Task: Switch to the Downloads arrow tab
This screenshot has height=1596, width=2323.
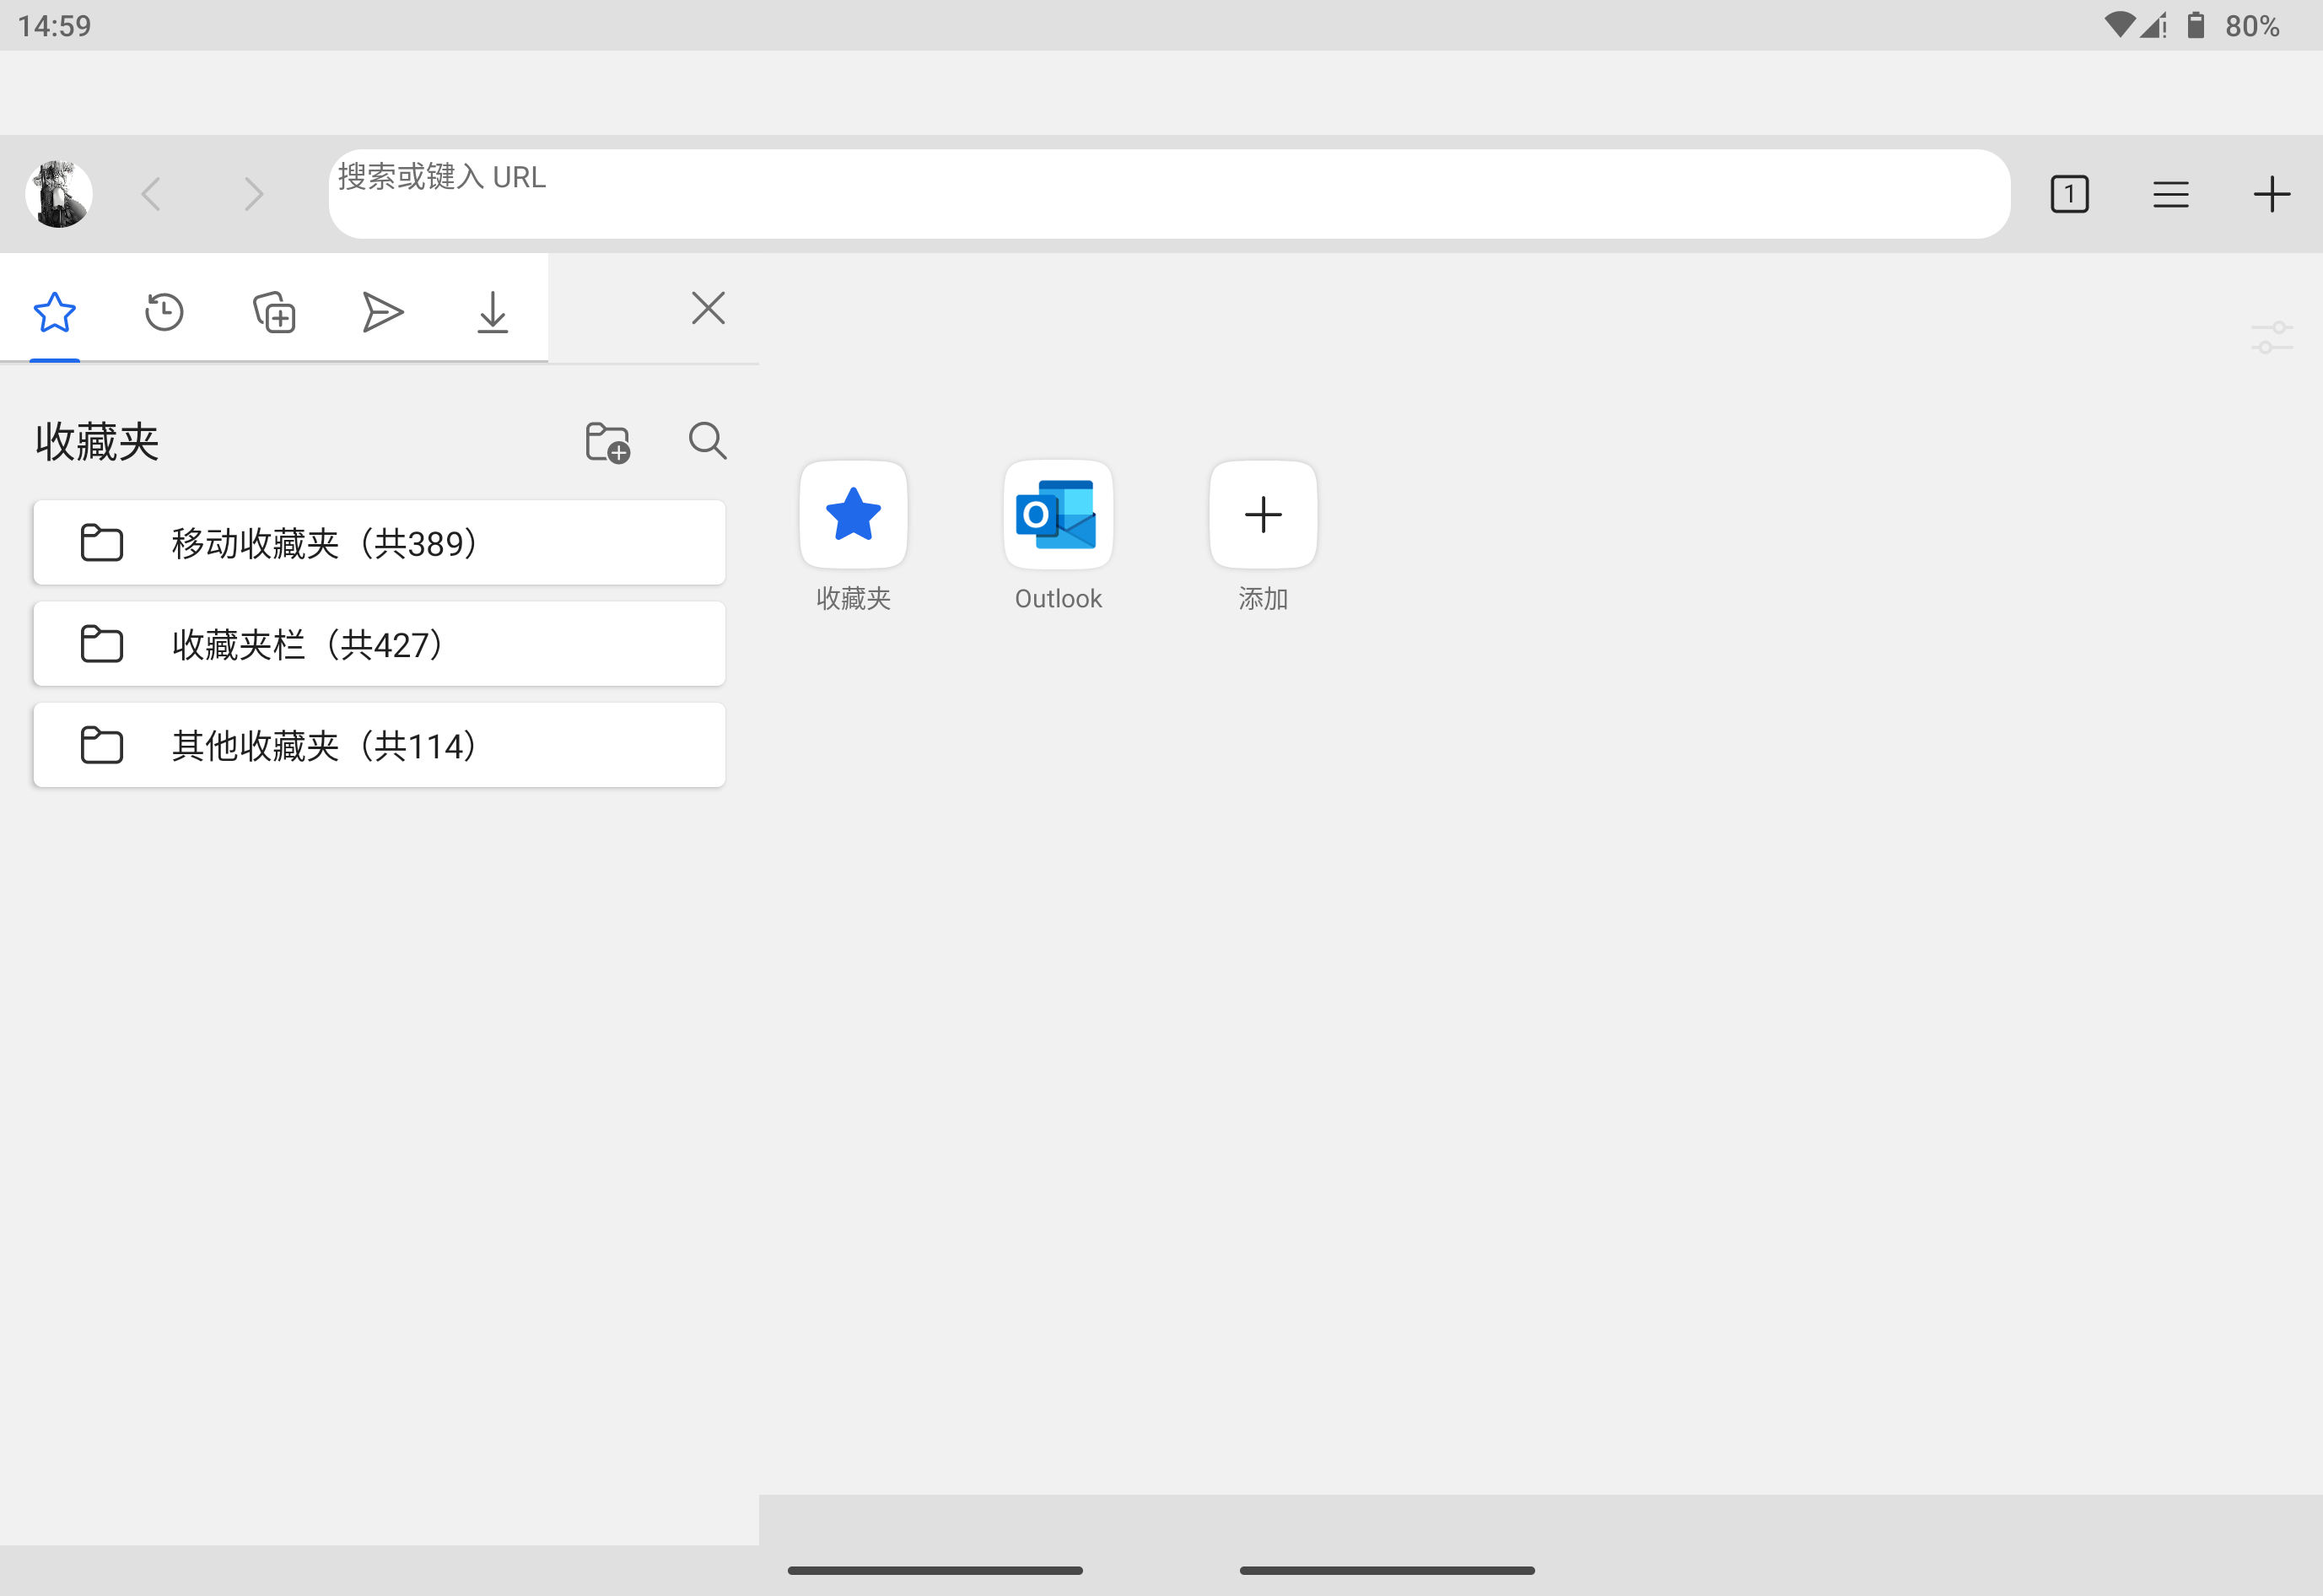Action: [x=493, y=312]
